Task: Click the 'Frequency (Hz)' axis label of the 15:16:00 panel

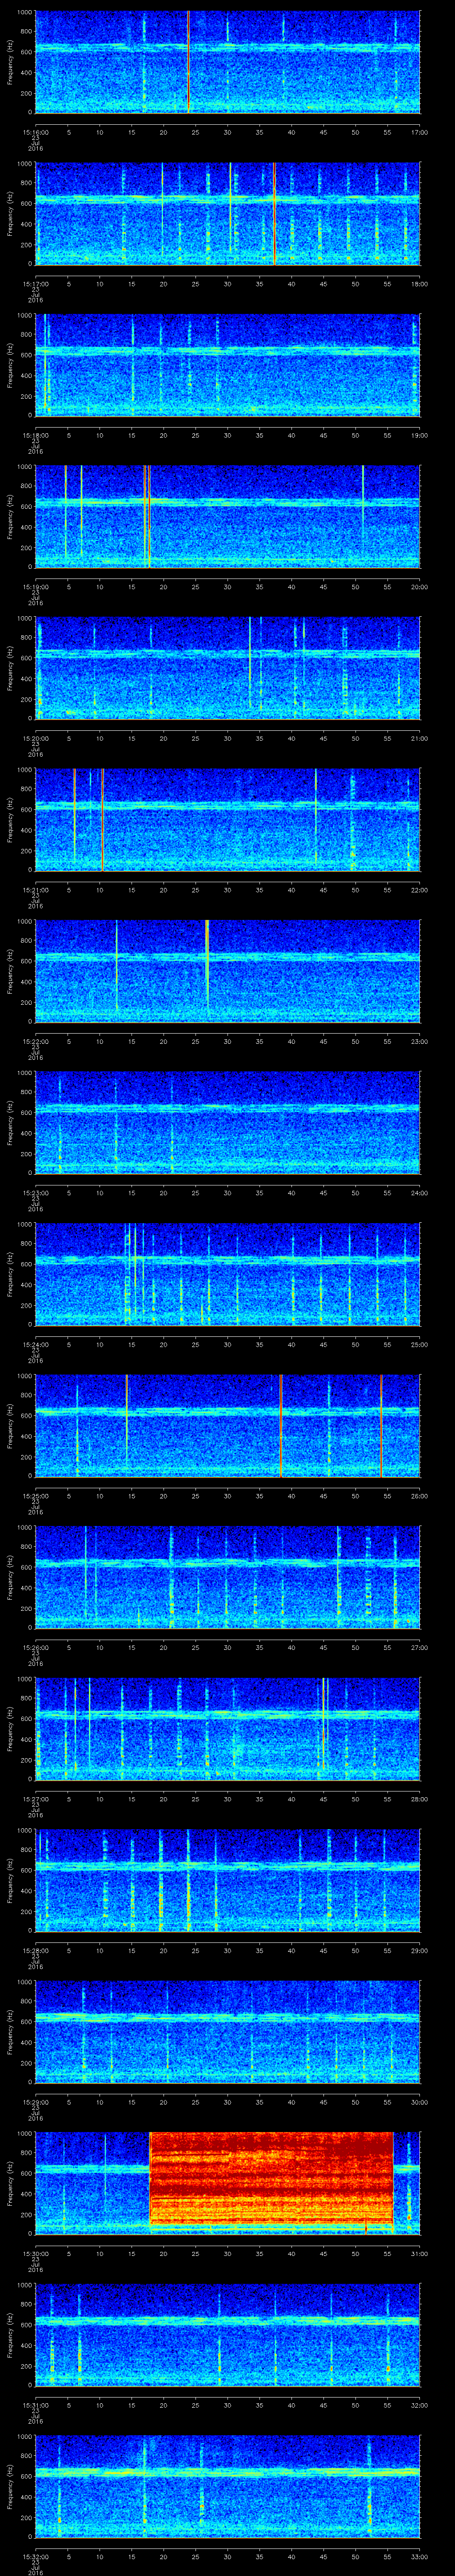Action: (10, 62)
